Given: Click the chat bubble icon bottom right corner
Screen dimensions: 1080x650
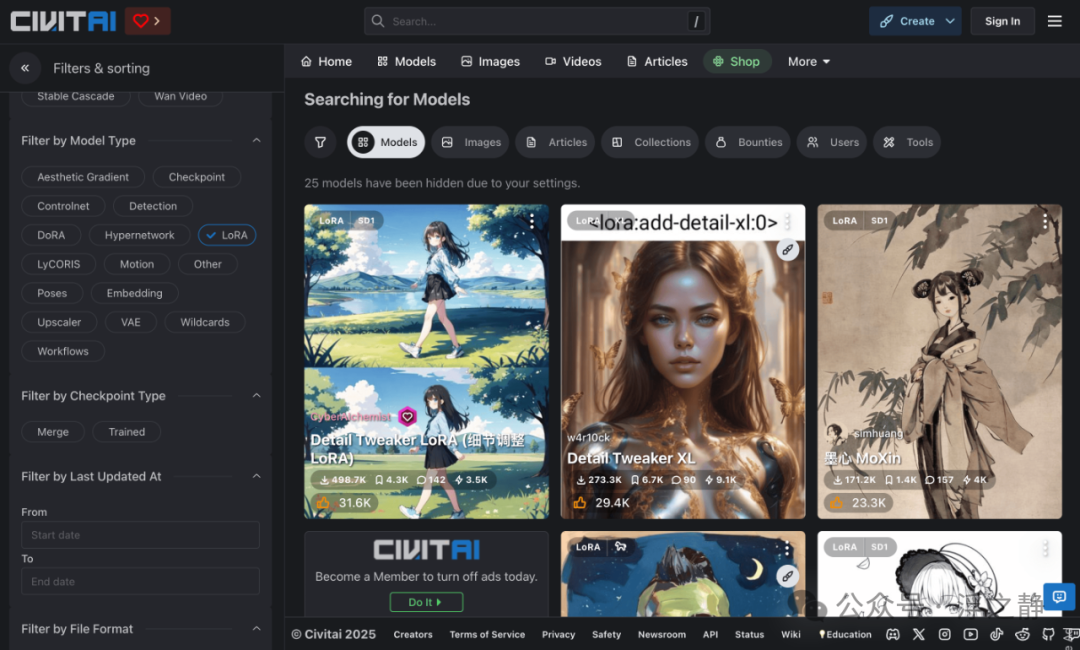Looking at the screenshot, I should (x=1058, y=596).
